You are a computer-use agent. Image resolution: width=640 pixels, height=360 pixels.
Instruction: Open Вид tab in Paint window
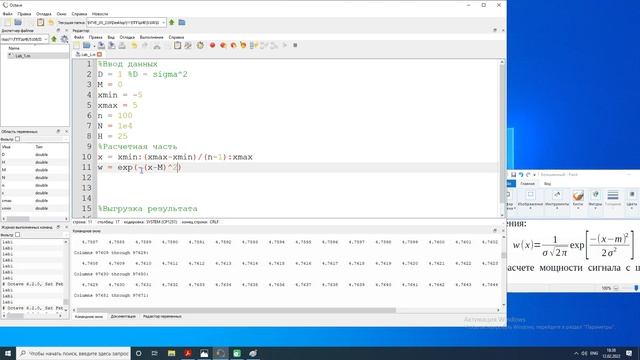[547, 184]
